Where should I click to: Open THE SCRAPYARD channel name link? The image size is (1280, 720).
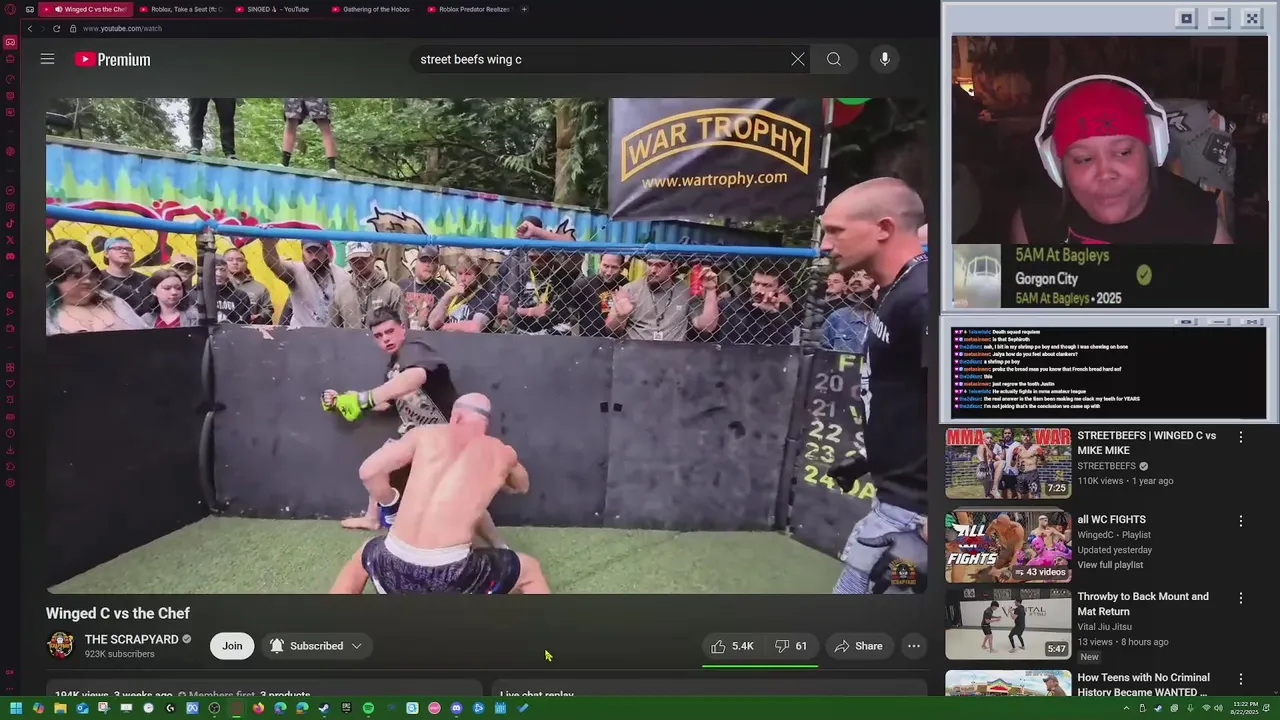pos(131,639)
